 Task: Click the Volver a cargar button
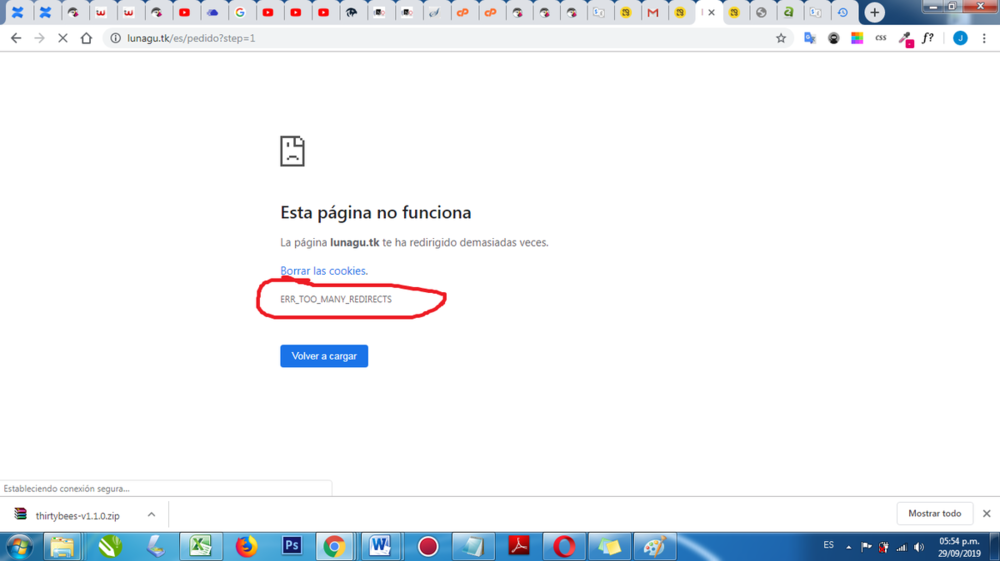pyautogui.click(x=324, y=356)
